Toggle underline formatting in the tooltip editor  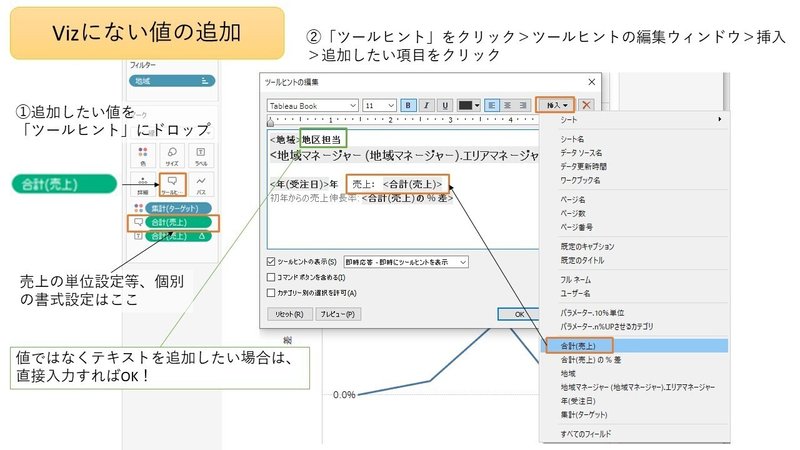click(445, 105)
